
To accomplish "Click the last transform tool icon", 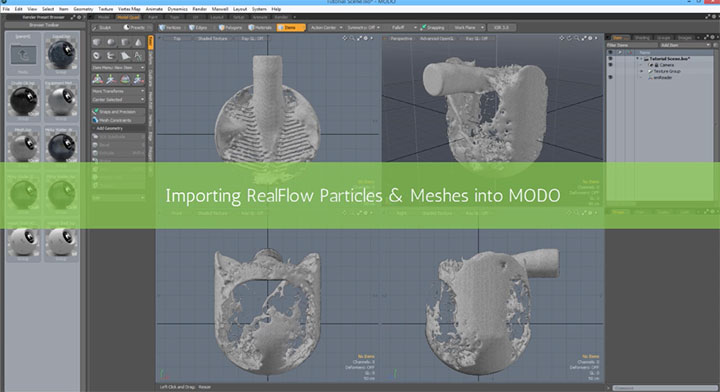I will tap(138, 79).
